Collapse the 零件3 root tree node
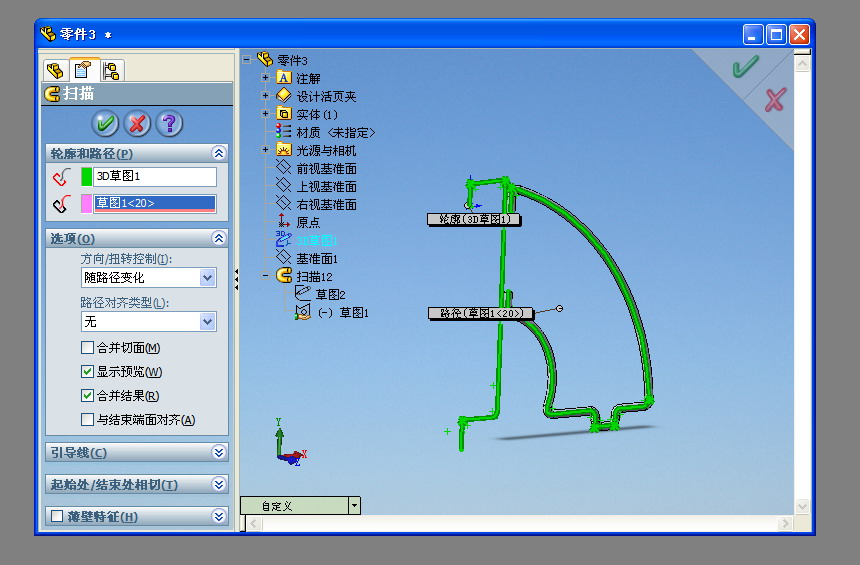 pos(246,59)
